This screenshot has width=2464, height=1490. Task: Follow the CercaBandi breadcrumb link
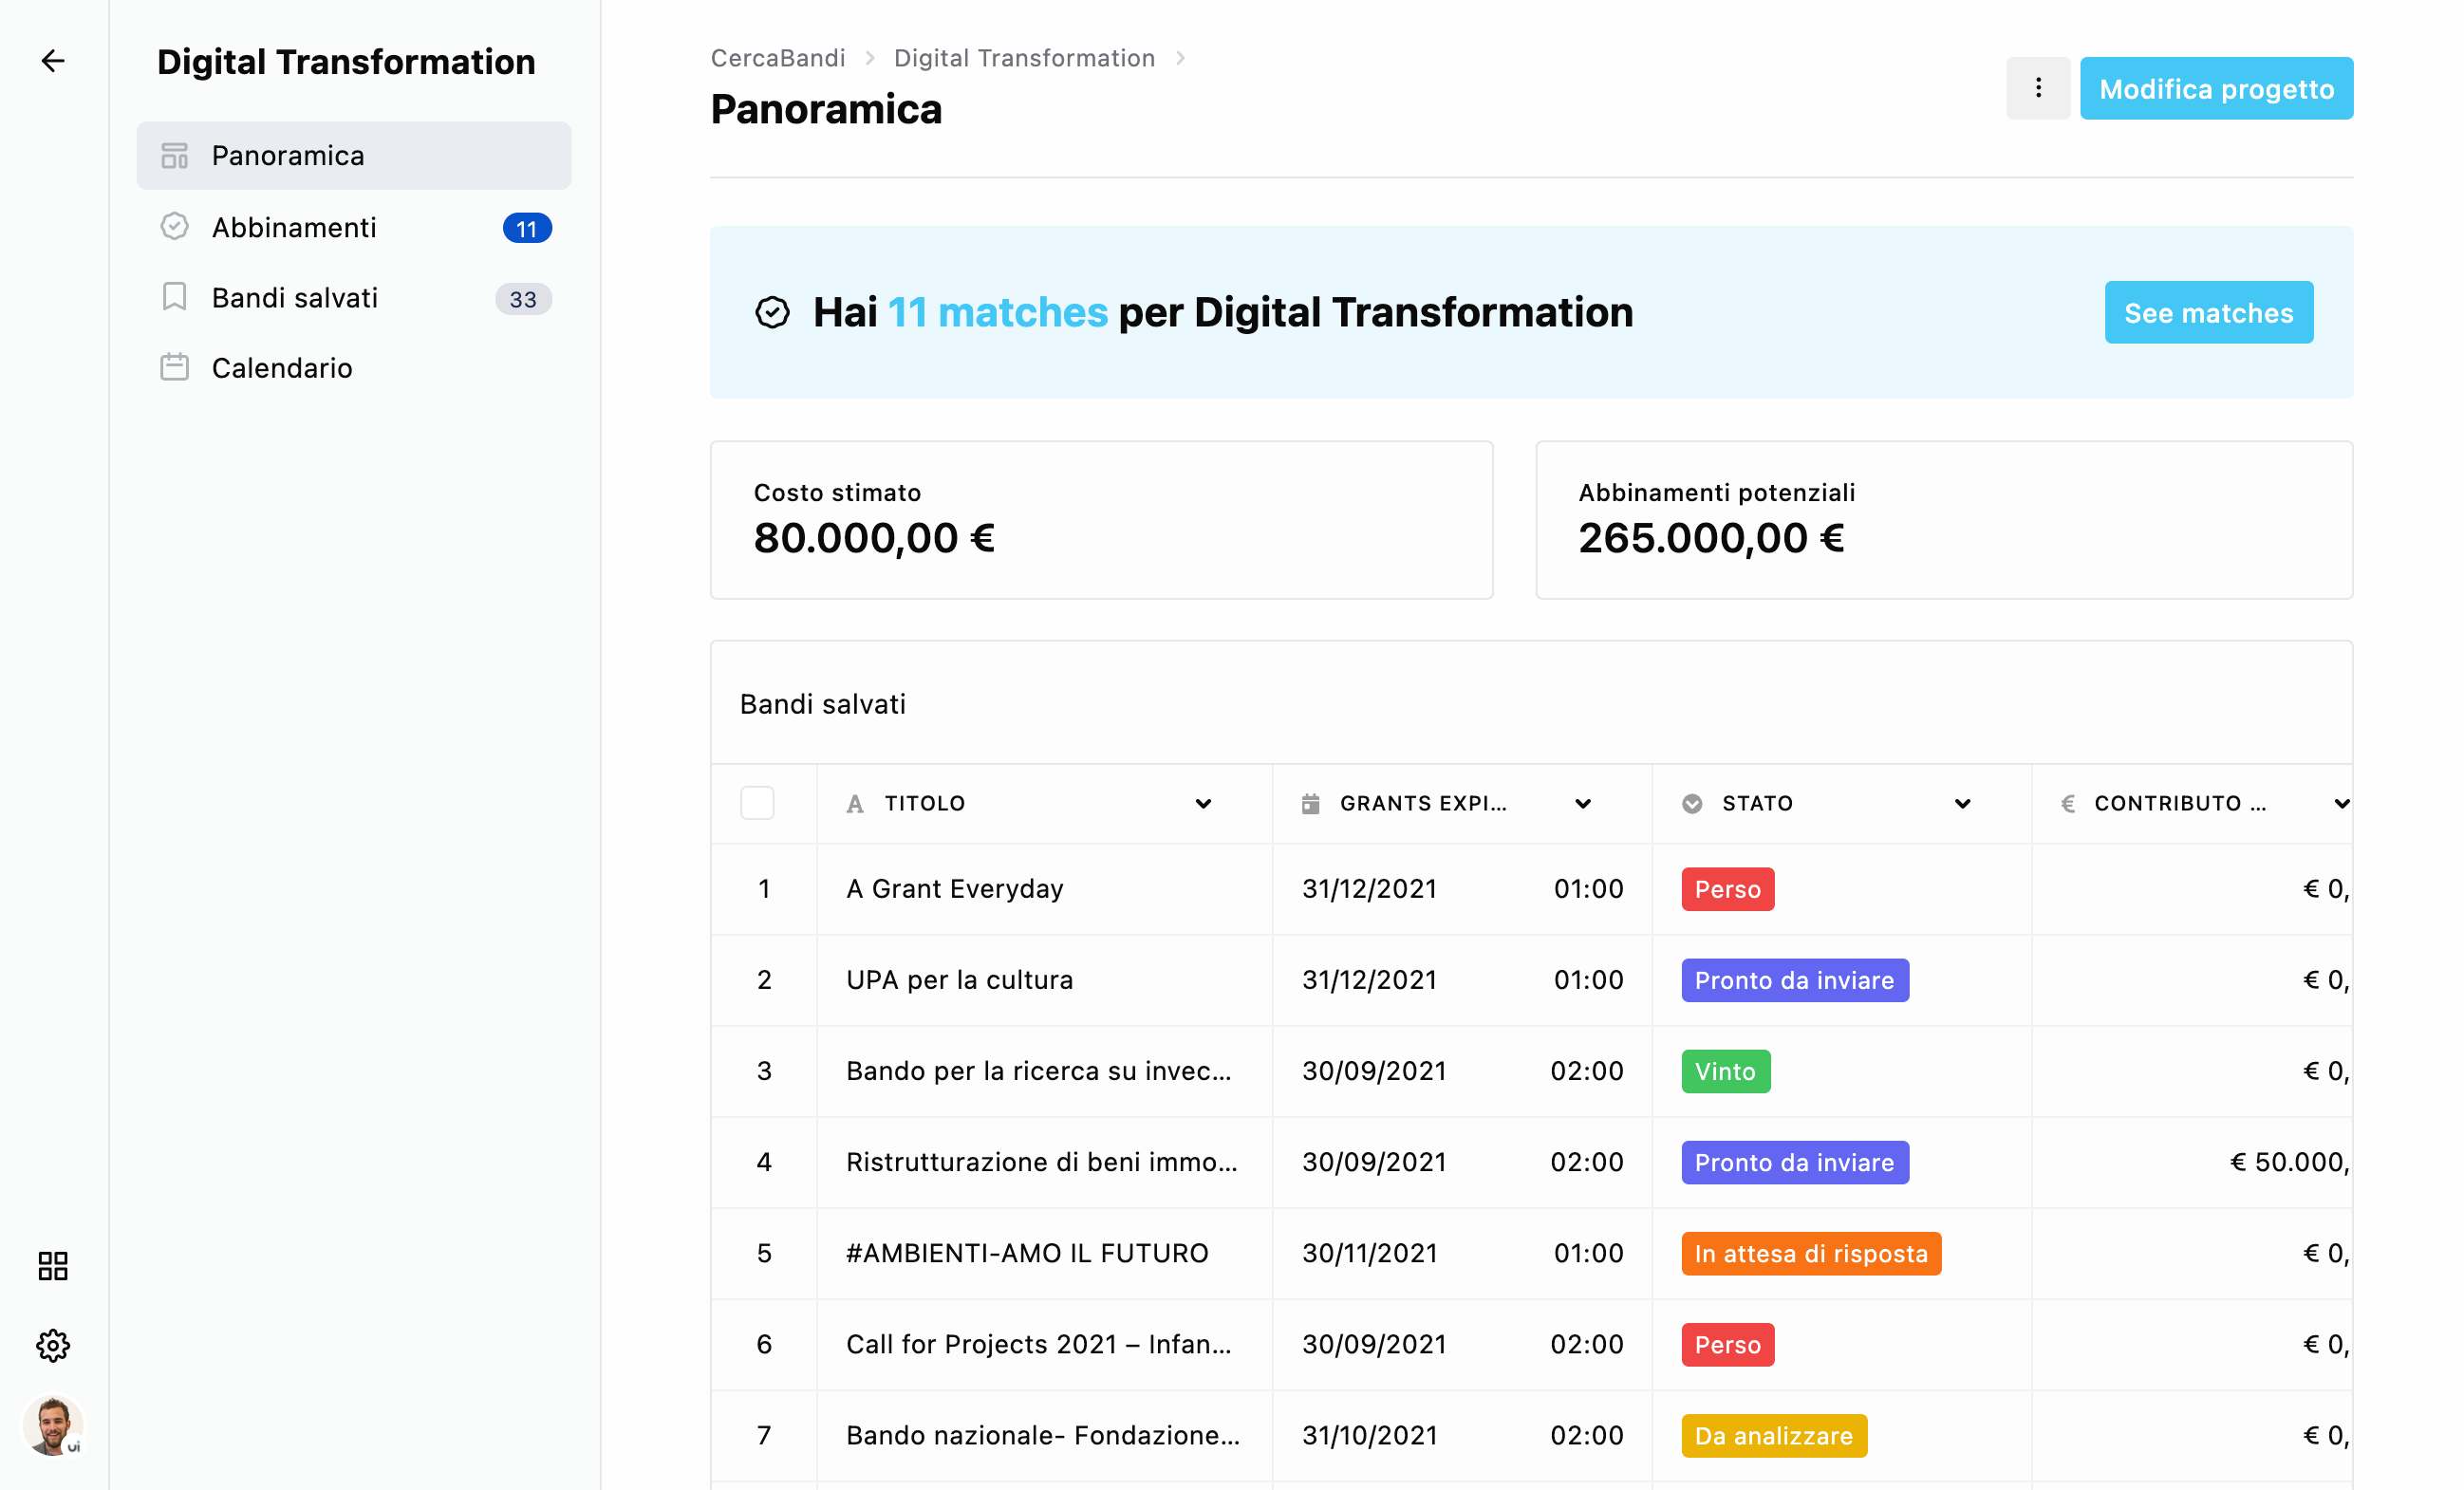778,58
